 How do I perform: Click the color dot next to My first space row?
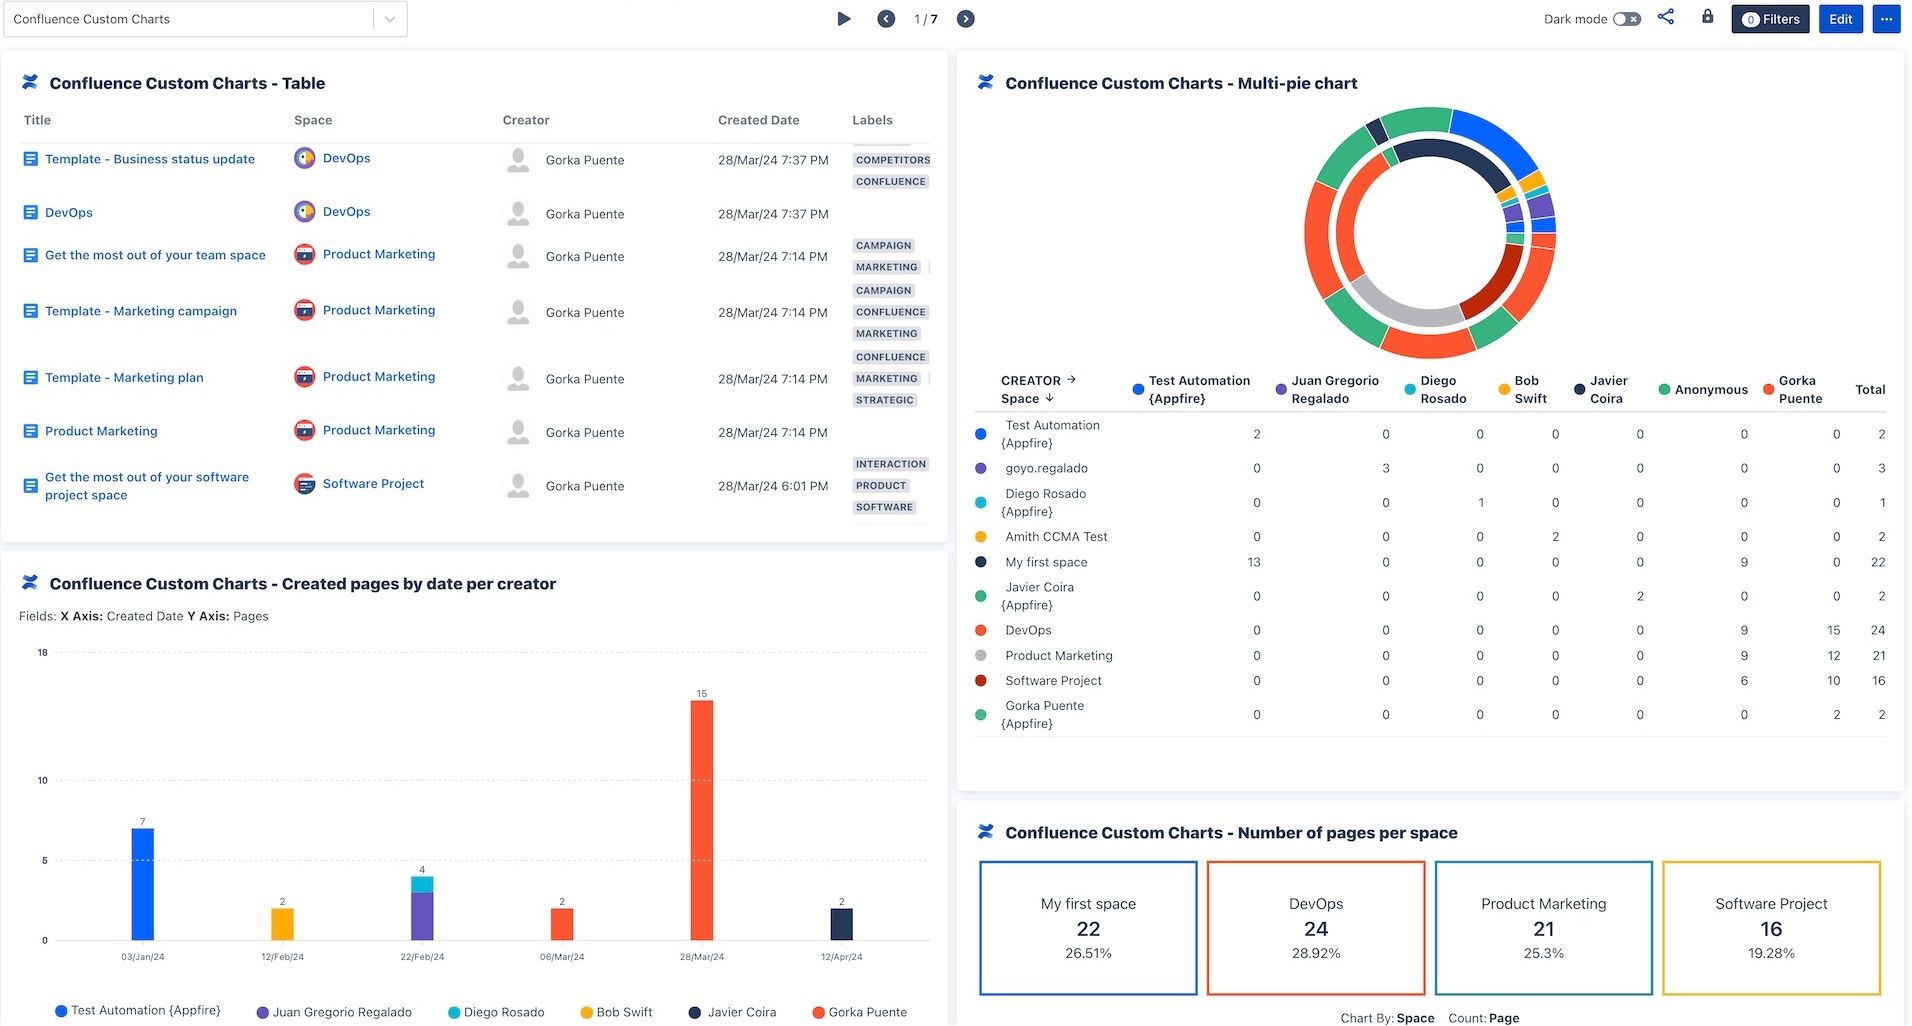(981, 562)
